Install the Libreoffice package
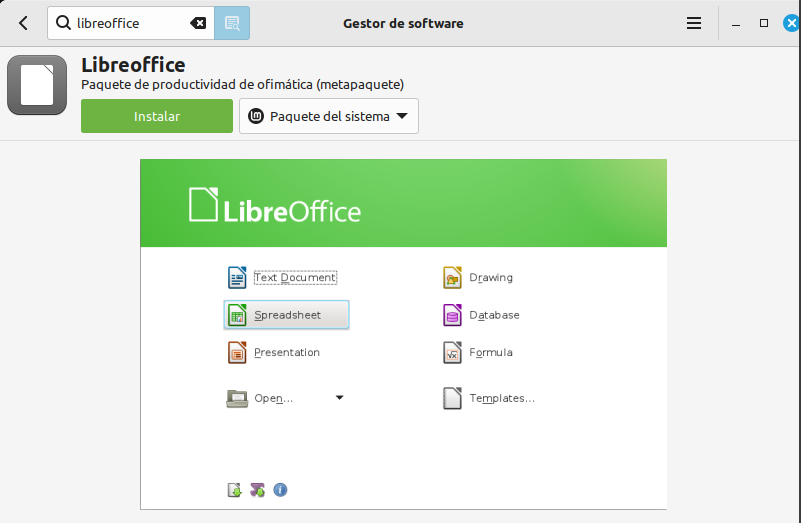 [x=157, y=116]
